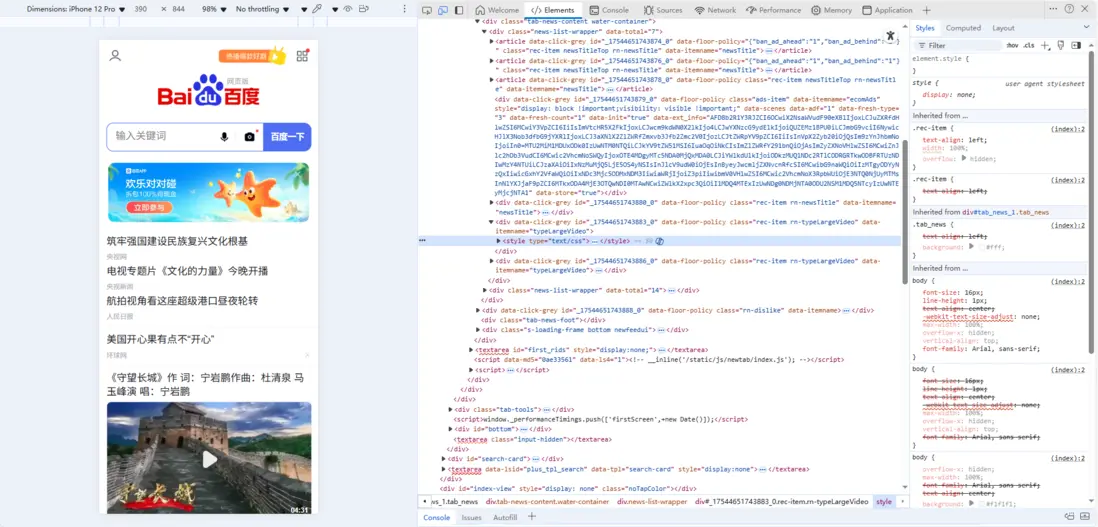Open the 98% zoom level dropdown

[213, 9]
